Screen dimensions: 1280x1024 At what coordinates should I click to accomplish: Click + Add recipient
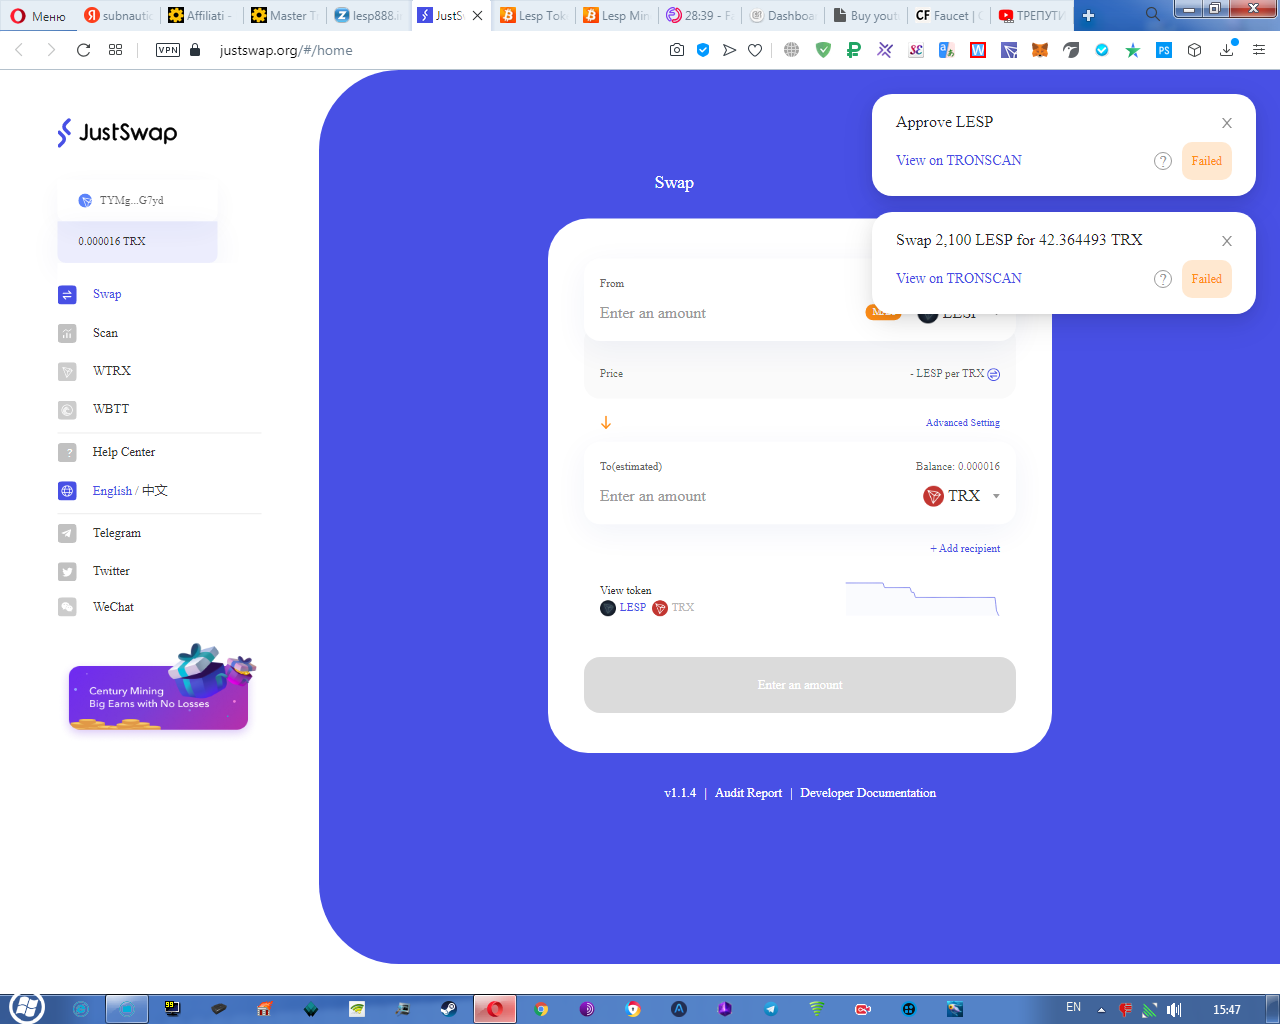tap(965, 548)
